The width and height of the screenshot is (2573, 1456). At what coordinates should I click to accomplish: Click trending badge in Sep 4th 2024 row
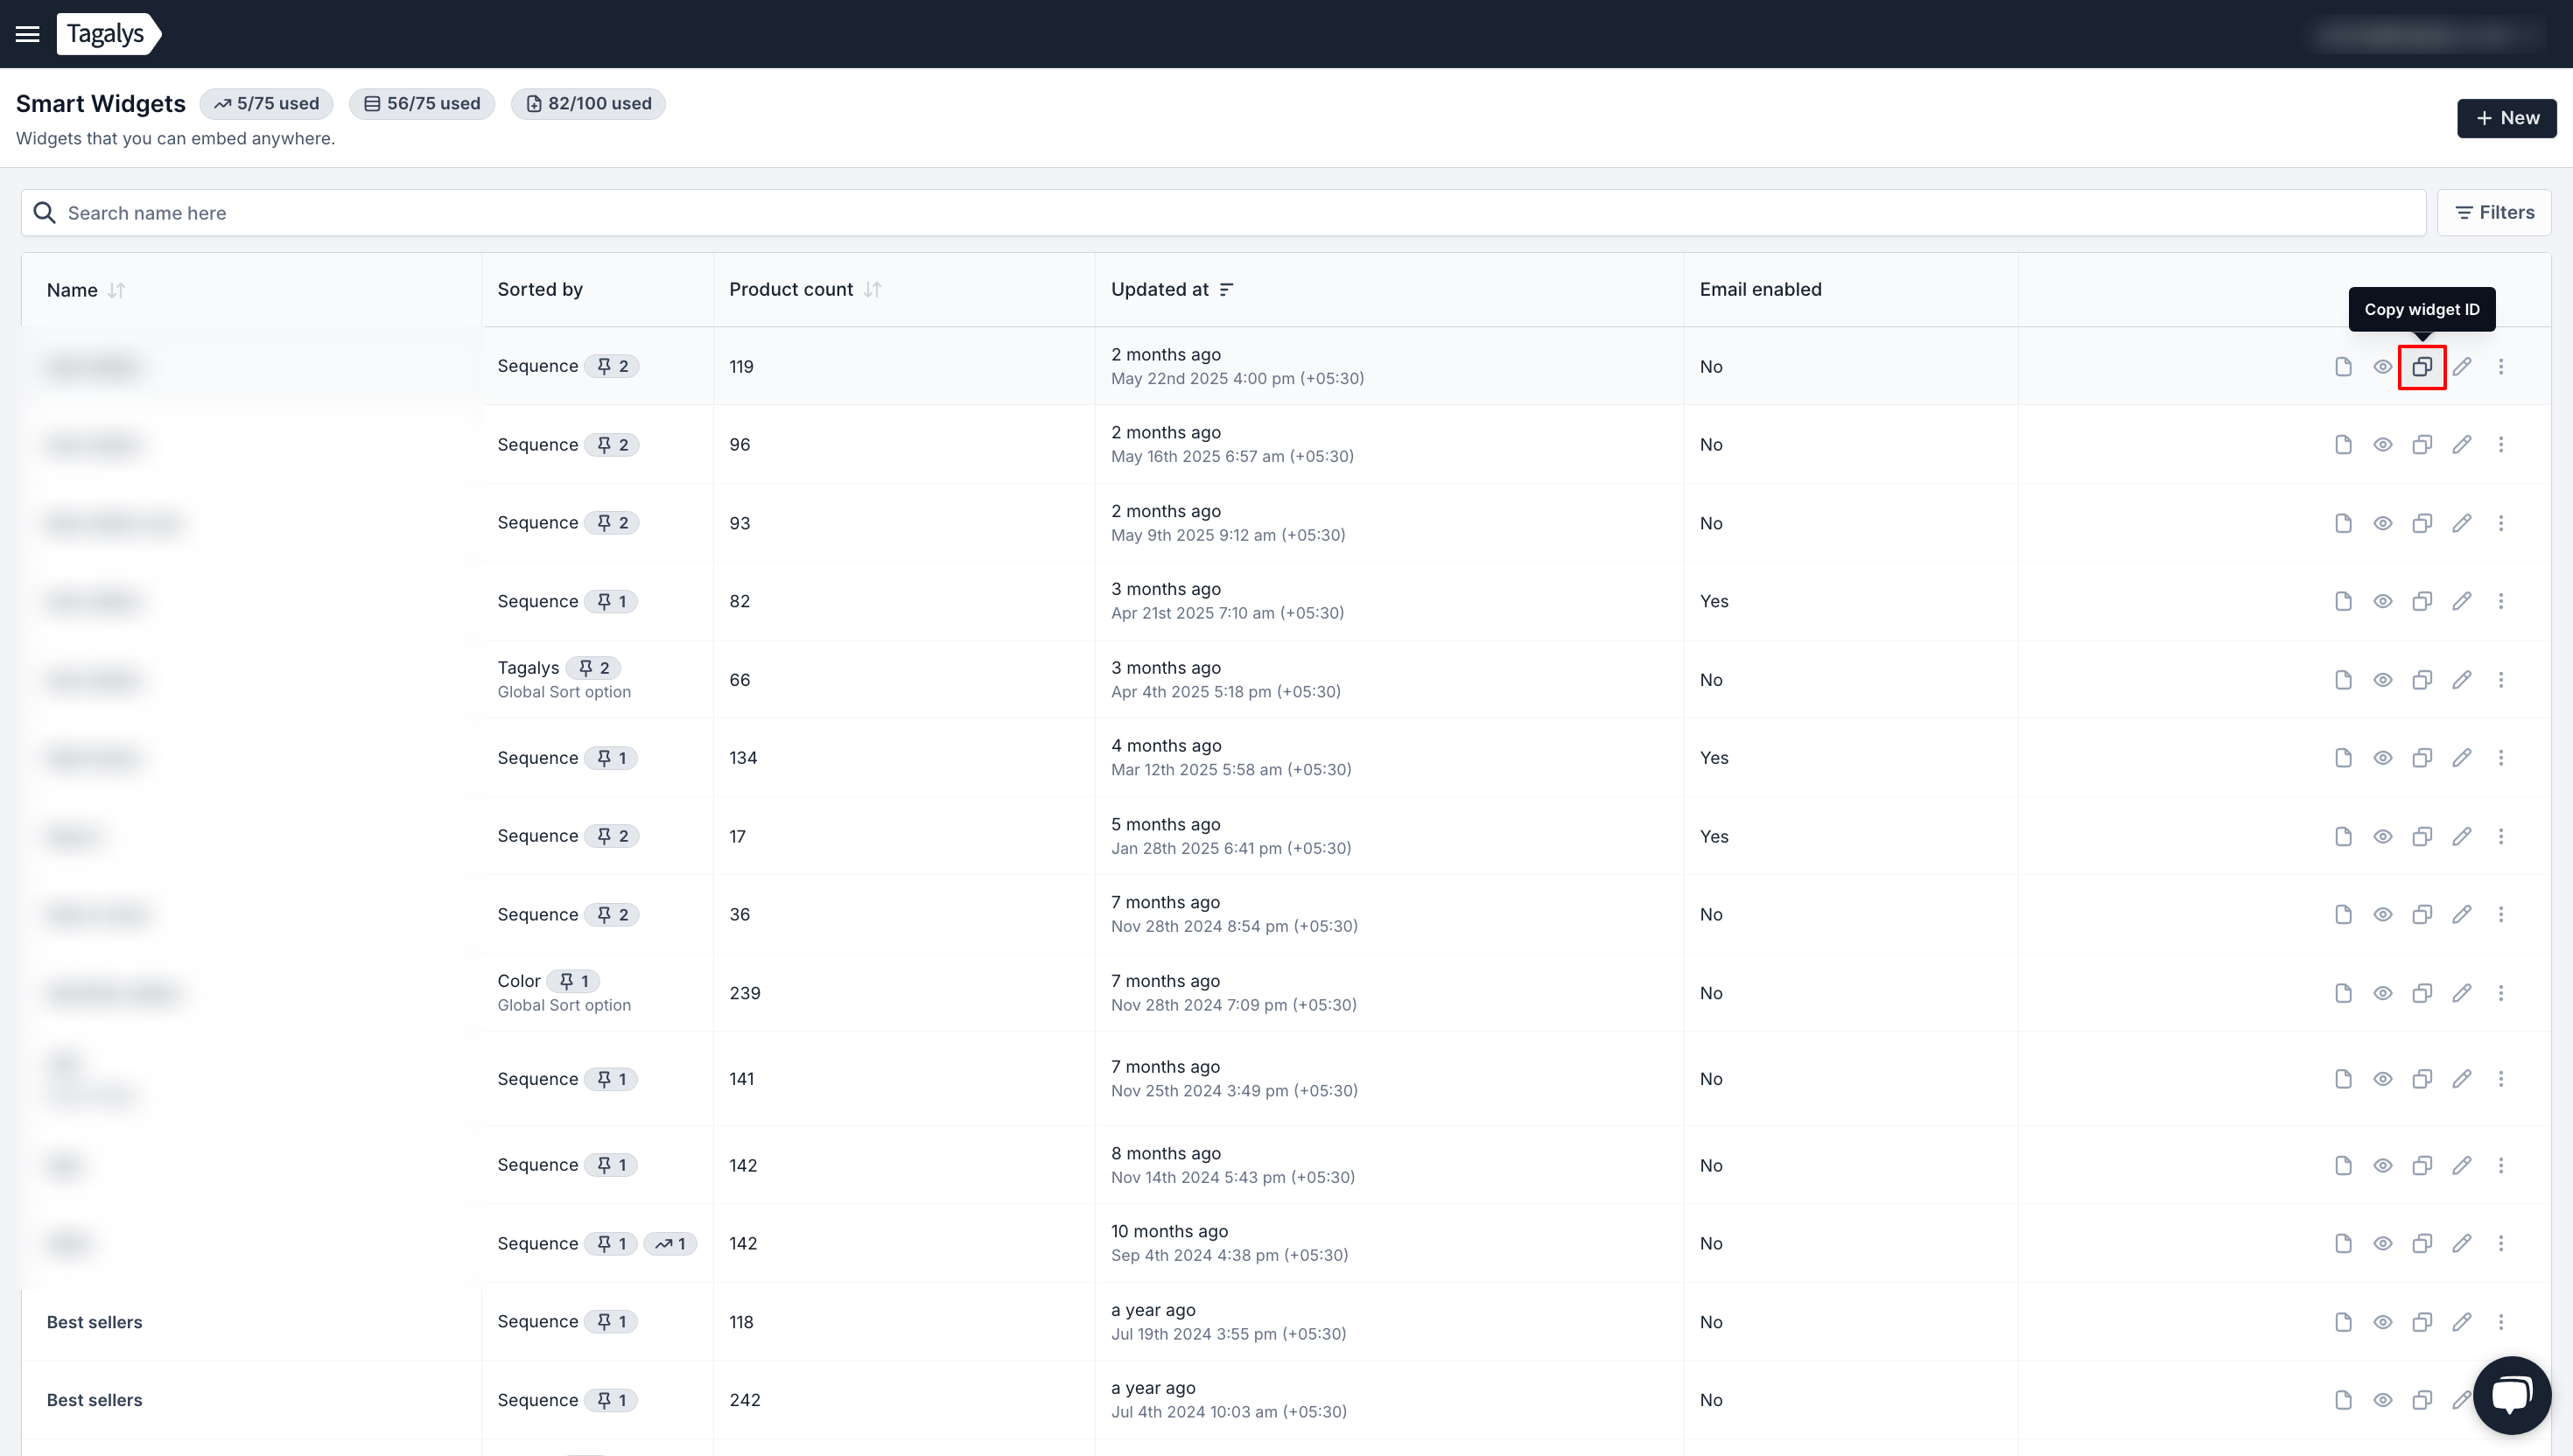coord(670,1243)
